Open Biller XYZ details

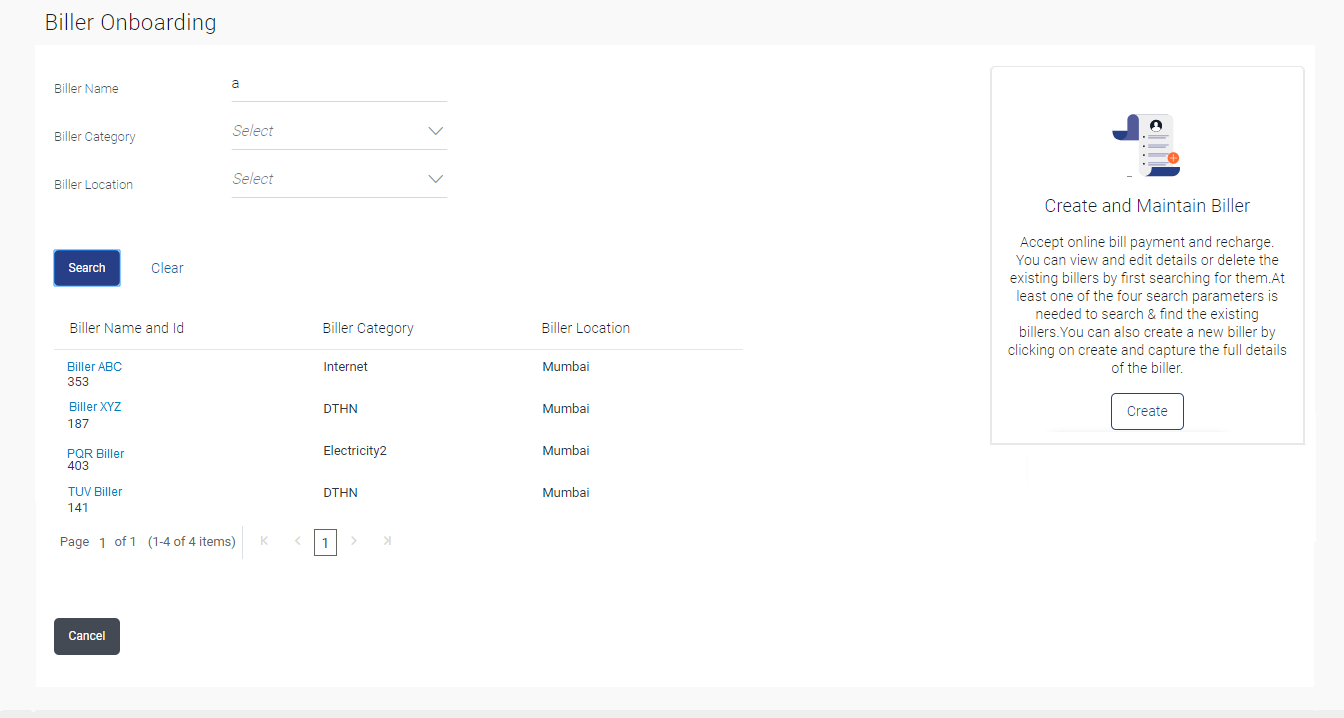point(95,407)
